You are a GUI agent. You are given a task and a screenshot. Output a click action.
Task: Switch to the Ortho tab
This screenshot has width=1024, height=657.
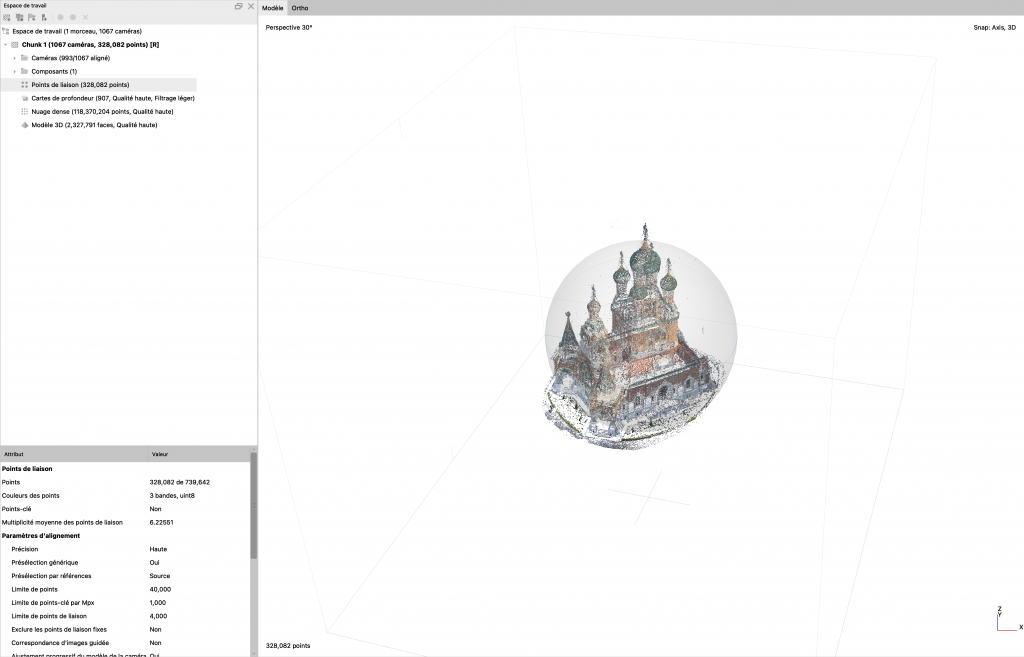pos(300,8)
